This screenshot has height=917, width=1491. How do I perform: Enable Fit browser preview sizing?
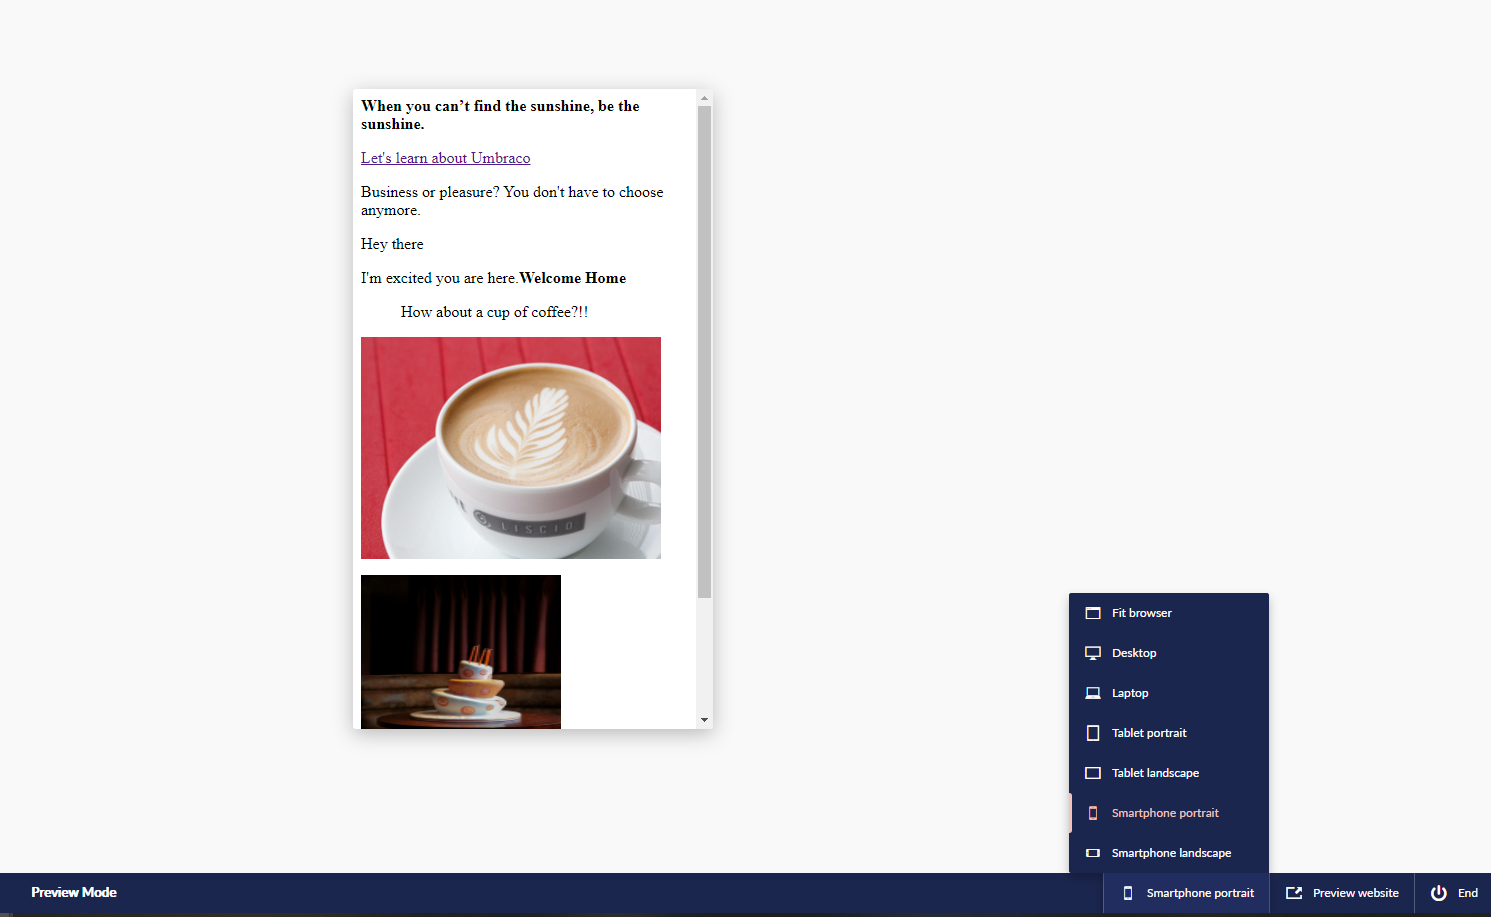point(1140,612)
